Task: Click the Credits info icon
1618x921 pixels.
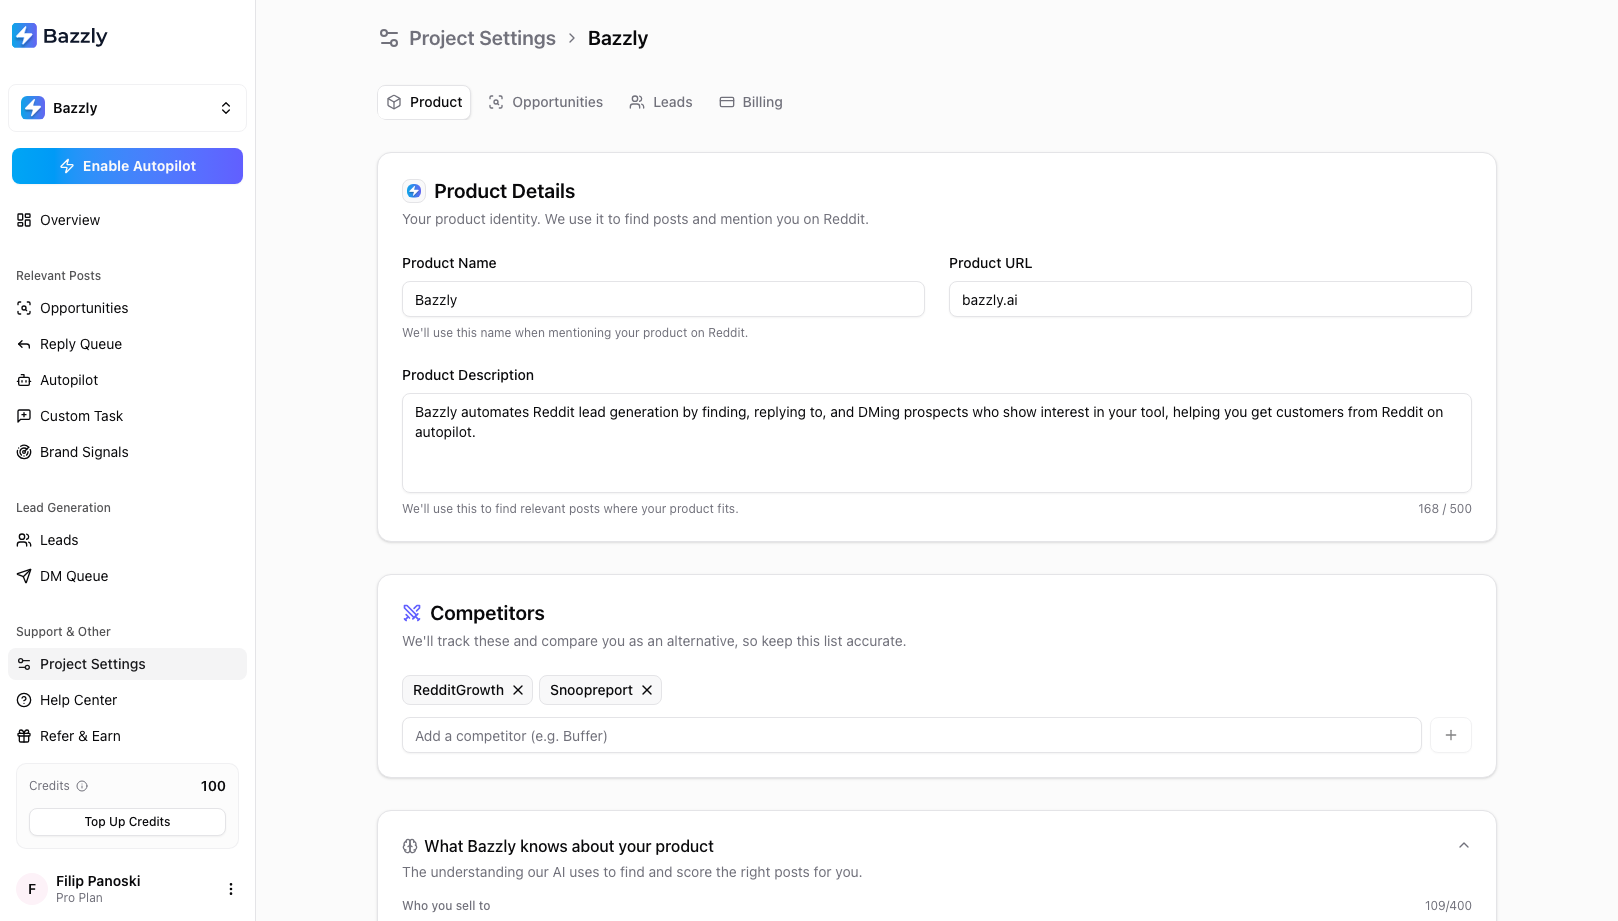Action: [82, 786]
